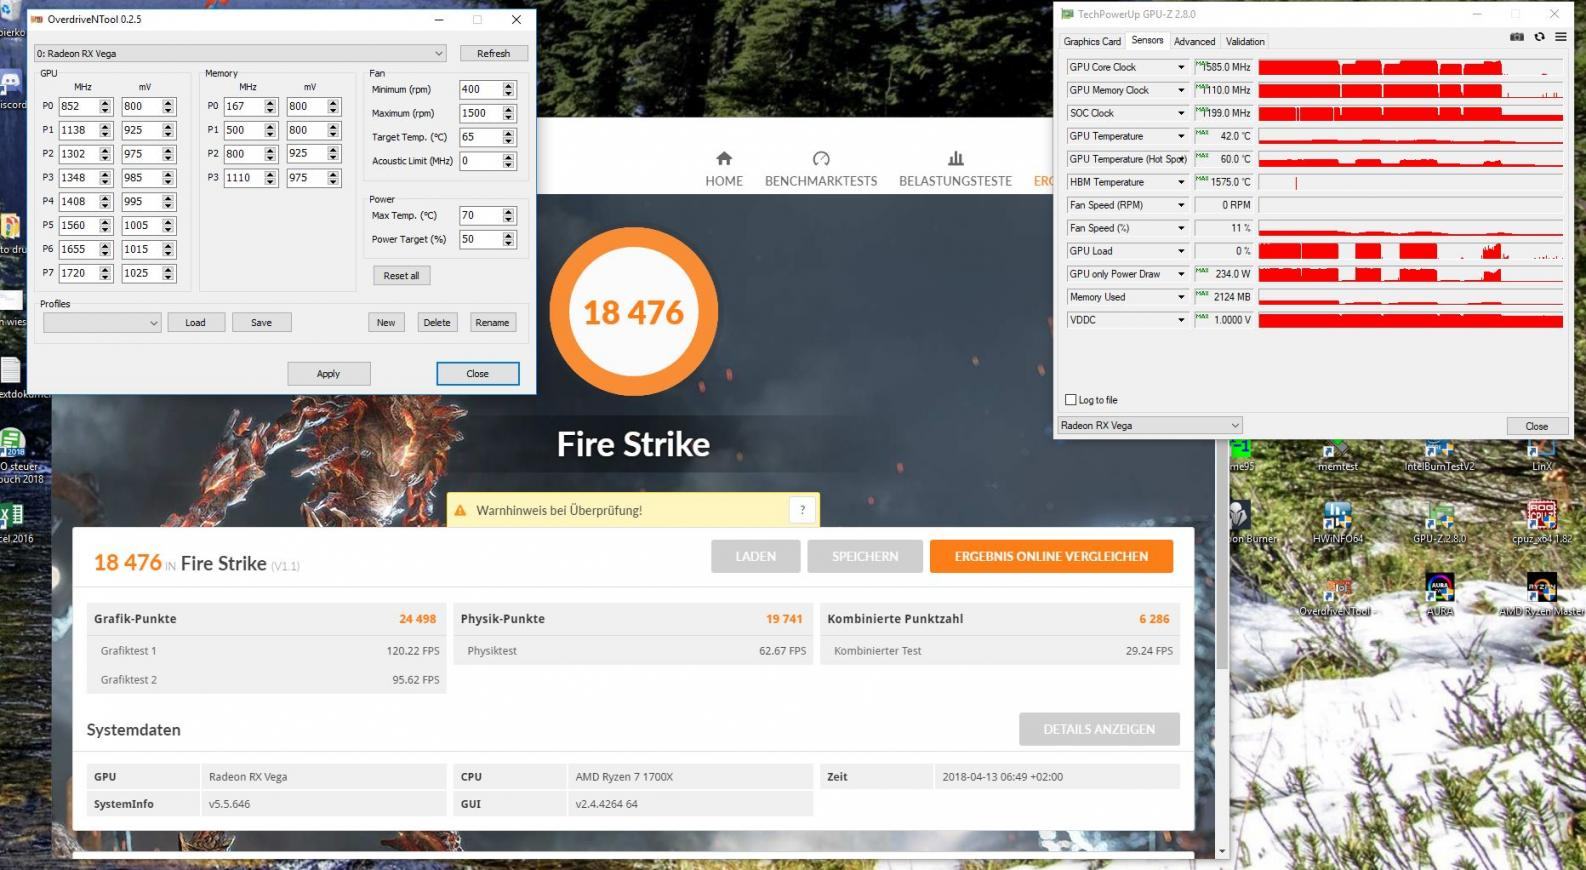Click the Rename profile button
This screenshot has height=870, width=1586.
[492, 322]
